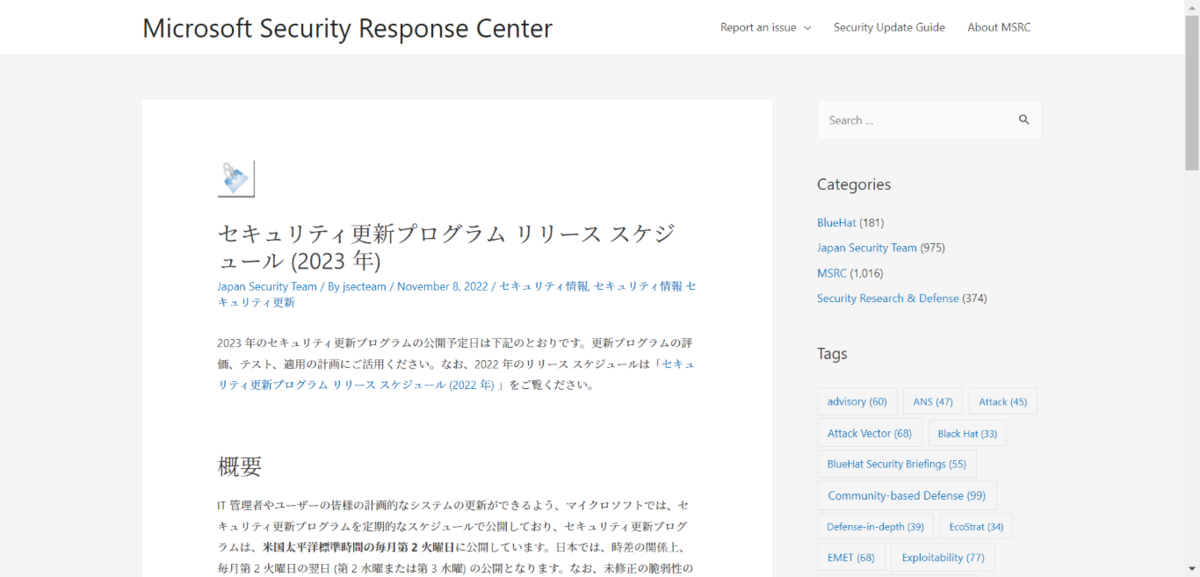Click the November 8, 2022 date text
Screen dimensions: 1200x577
coord(442,286)
